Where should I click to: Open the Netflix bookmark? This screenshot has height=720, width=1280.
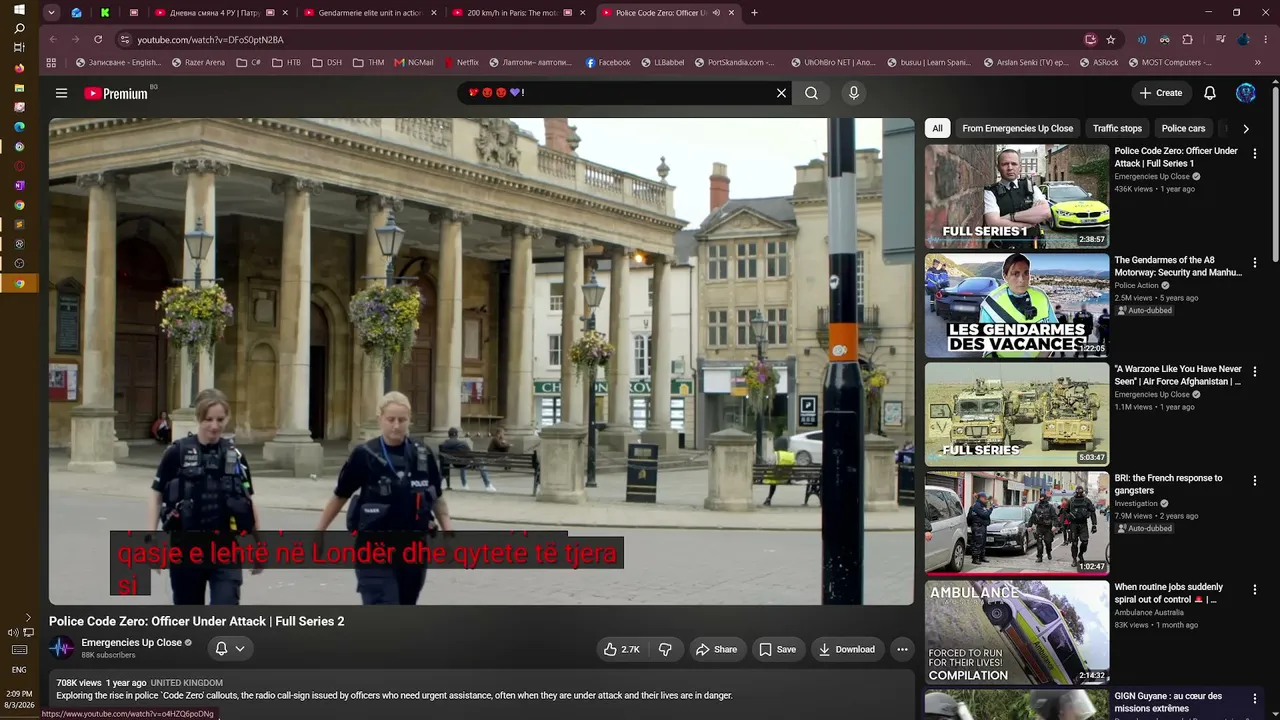[x=460, y=62]
